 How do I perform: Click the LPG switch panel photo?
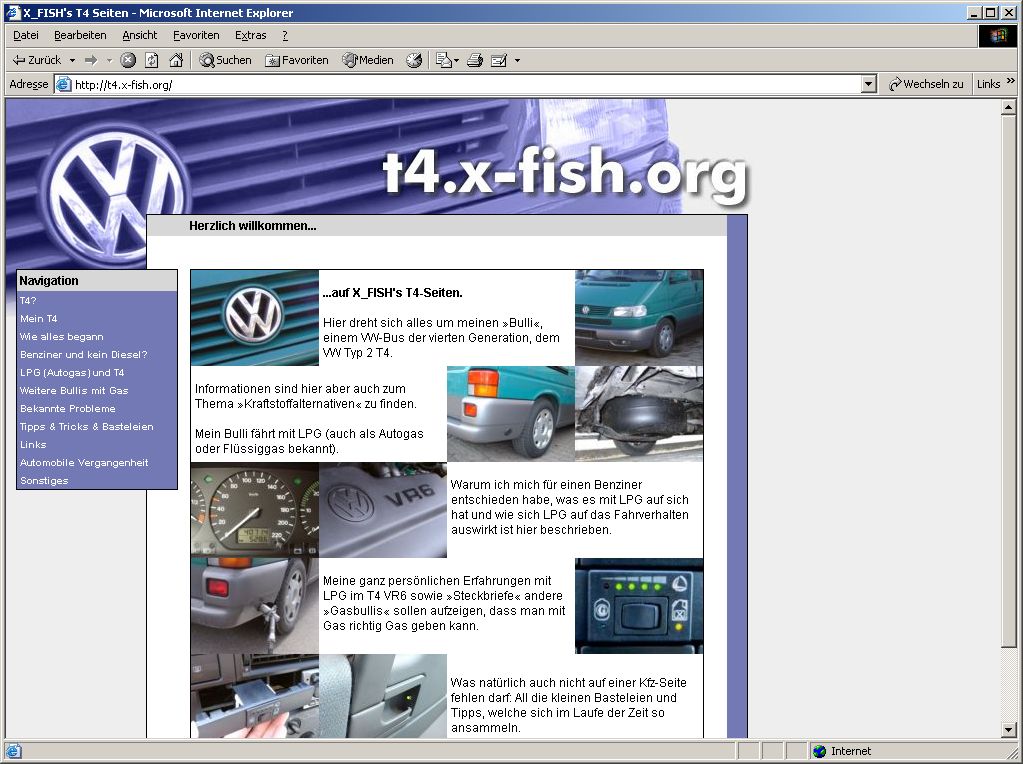pos(639,605)
